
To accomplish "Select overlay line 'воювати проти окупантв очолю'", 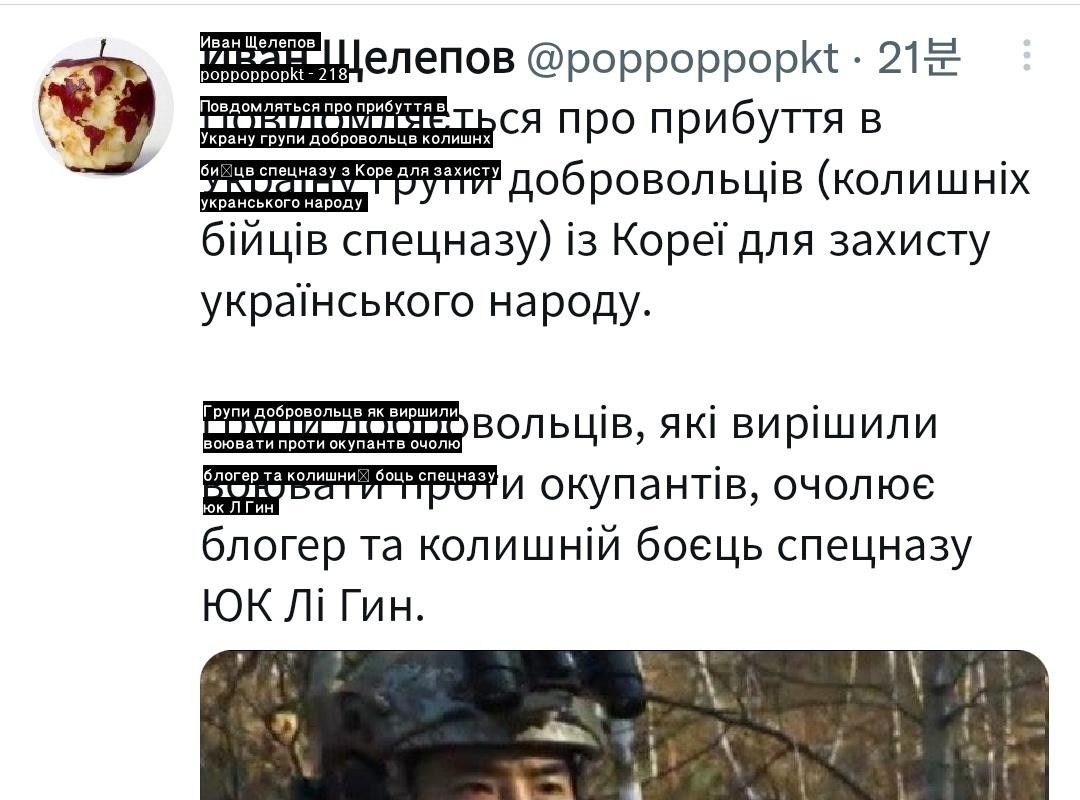I will (x=332, y=443).
